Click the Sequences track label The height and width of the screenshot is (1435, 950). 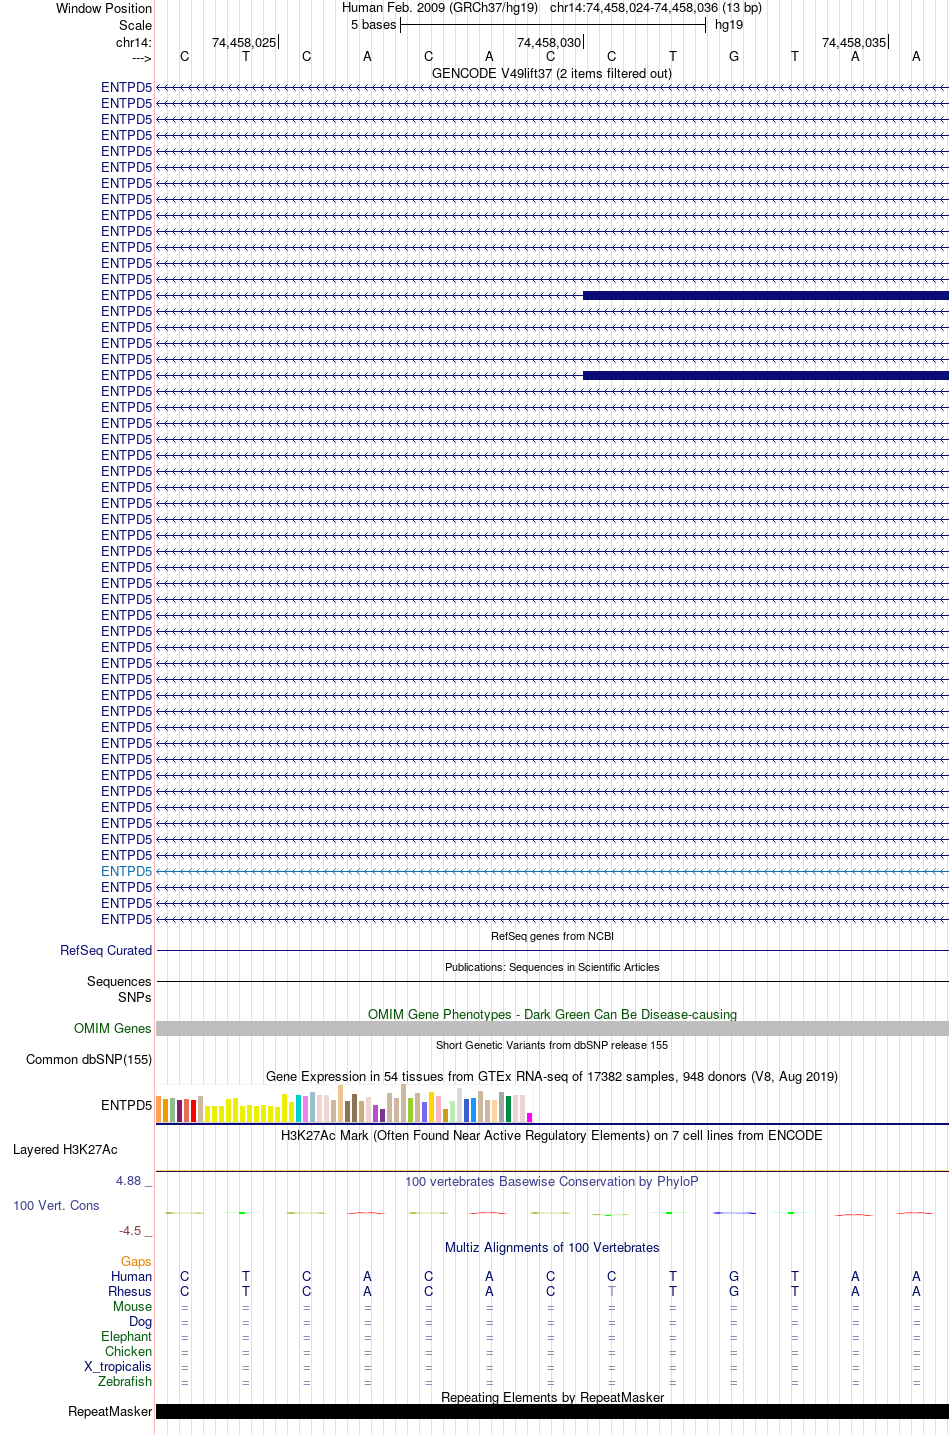(119, 981)
